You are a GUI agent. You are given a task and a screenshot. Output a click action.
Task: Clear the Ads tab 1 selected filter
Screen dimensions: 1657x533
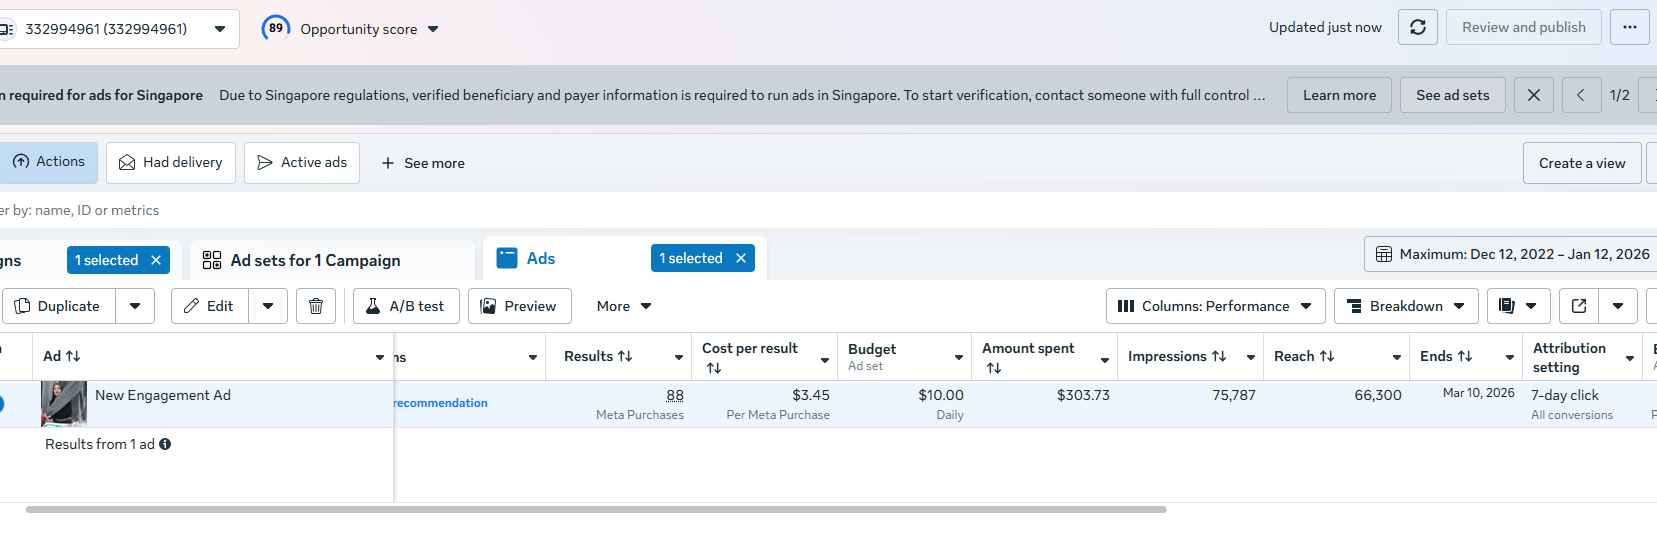pos(741,258)
